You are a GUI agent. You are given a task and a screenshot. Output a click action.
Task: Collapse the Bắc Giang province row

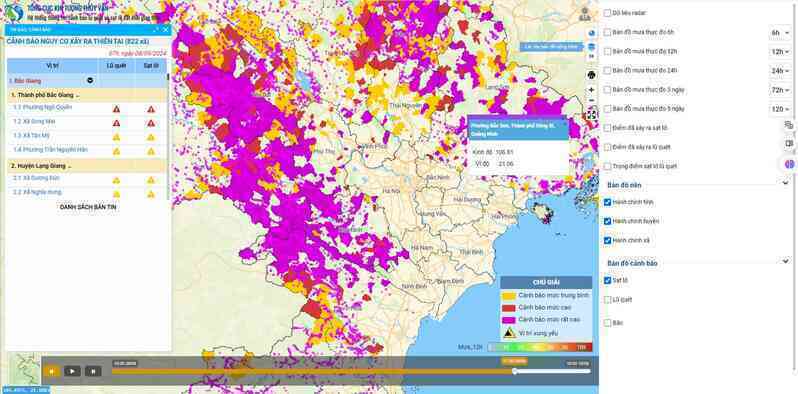point(90,80)
